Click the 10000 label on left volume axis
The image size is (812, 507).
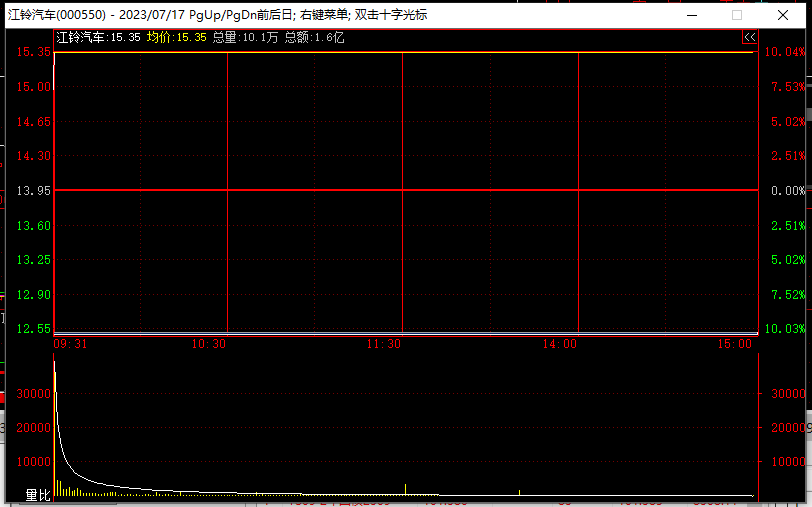pos(34,461)
